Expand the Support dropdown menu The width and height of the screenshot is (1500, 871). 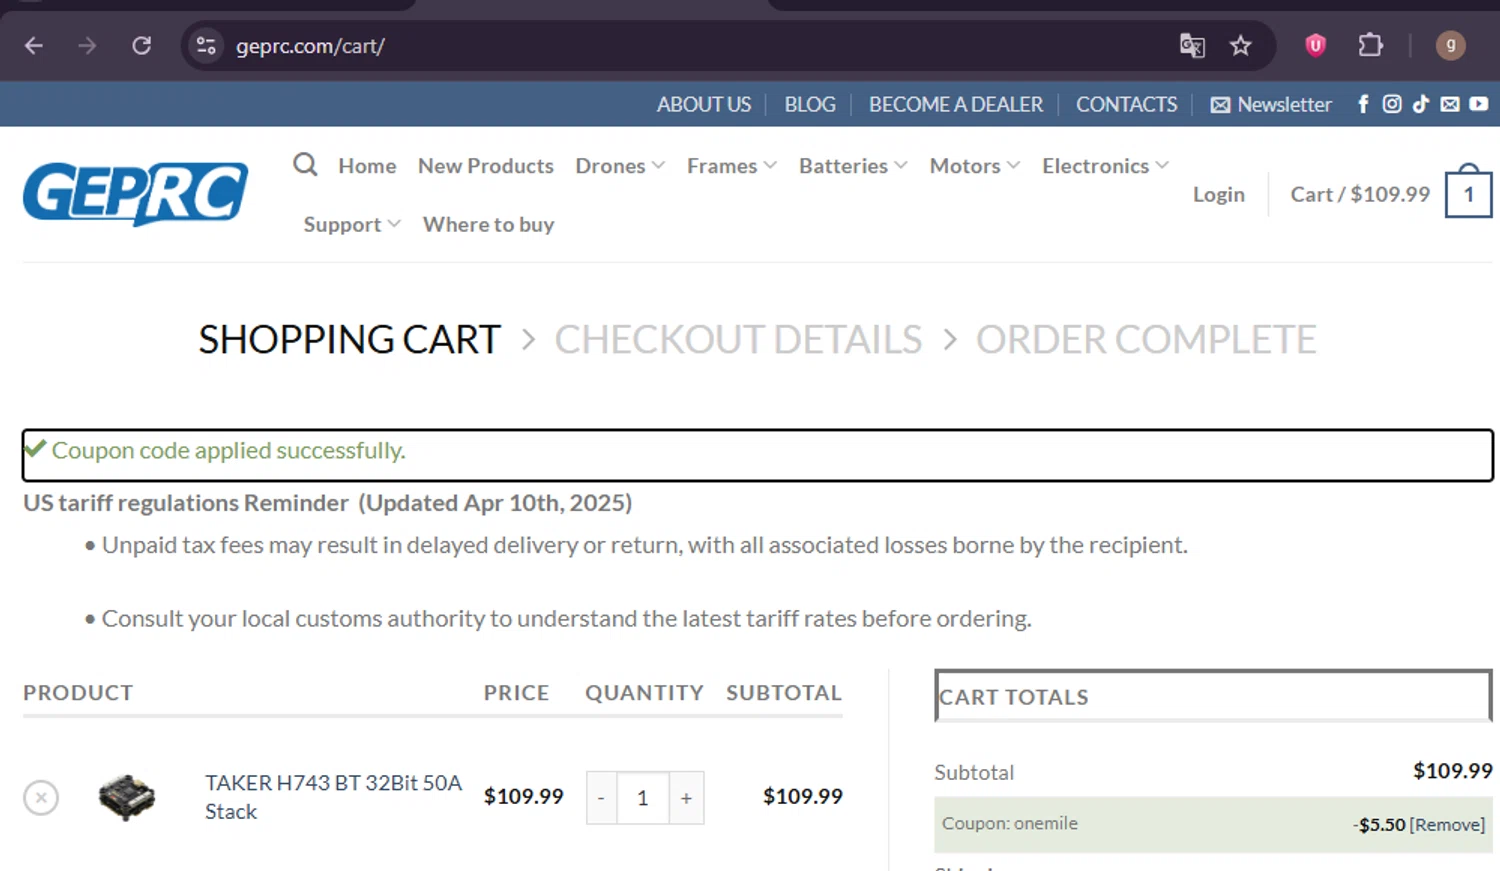[352, 225]
